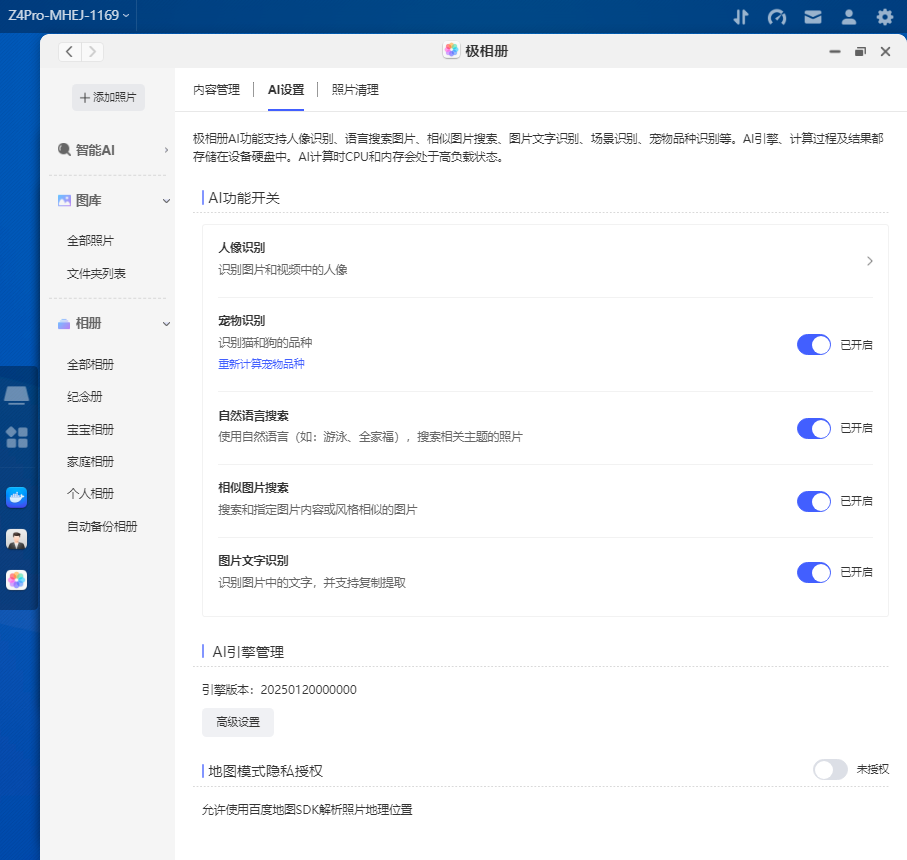The height and width of the screenshot is (860, 907).
Task: Open the transfer tasks icon in top bar
Action: [741, 17]
